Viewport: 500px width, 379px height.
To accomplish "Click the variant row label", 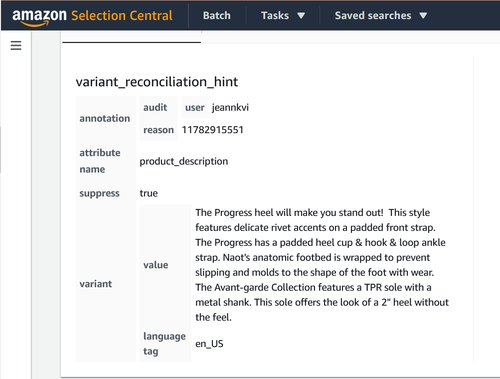I will click(x=96, y=284).
